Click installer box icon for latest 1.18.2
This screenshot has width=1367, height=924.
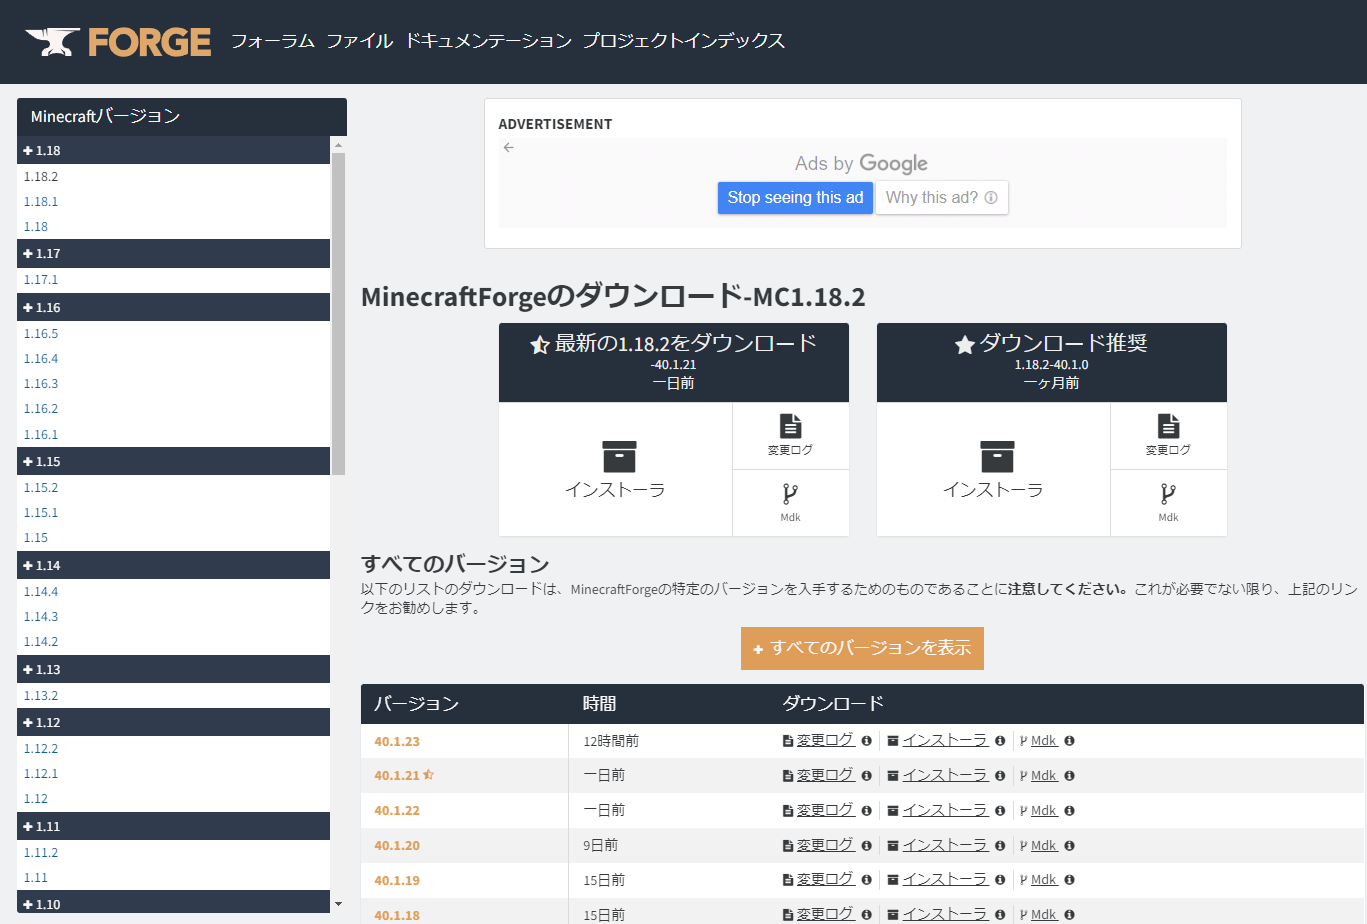tap(619, 456)
